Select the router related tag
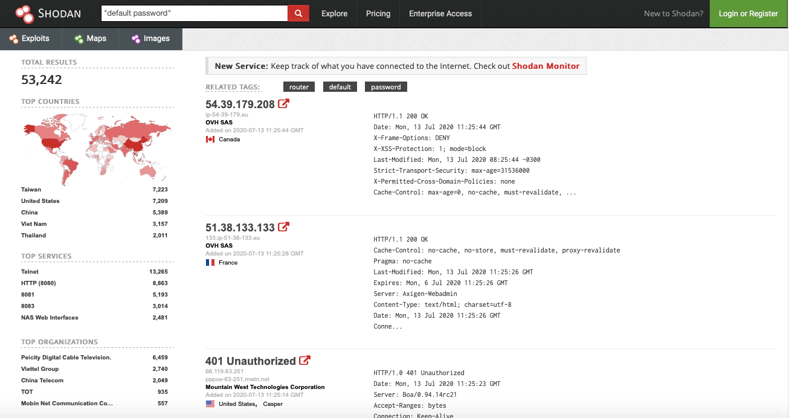Screen dimensions: 789x418 pyautogui.click(x=299, y=87)
